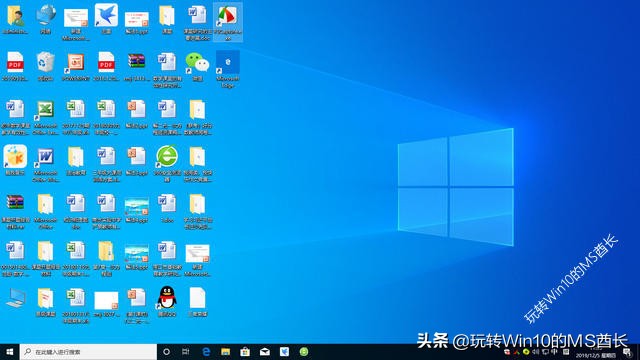Open the date and time in system tray

(x=596, y=353)
